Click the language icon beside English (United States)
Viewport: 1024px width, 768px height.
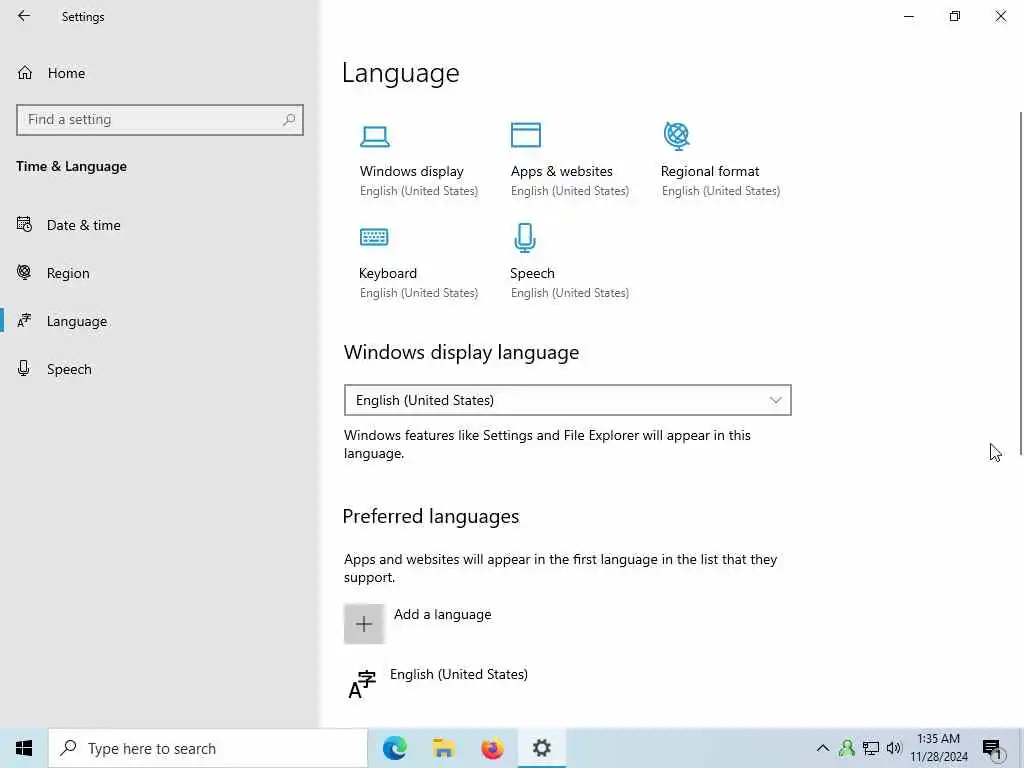tap(362, 684)
